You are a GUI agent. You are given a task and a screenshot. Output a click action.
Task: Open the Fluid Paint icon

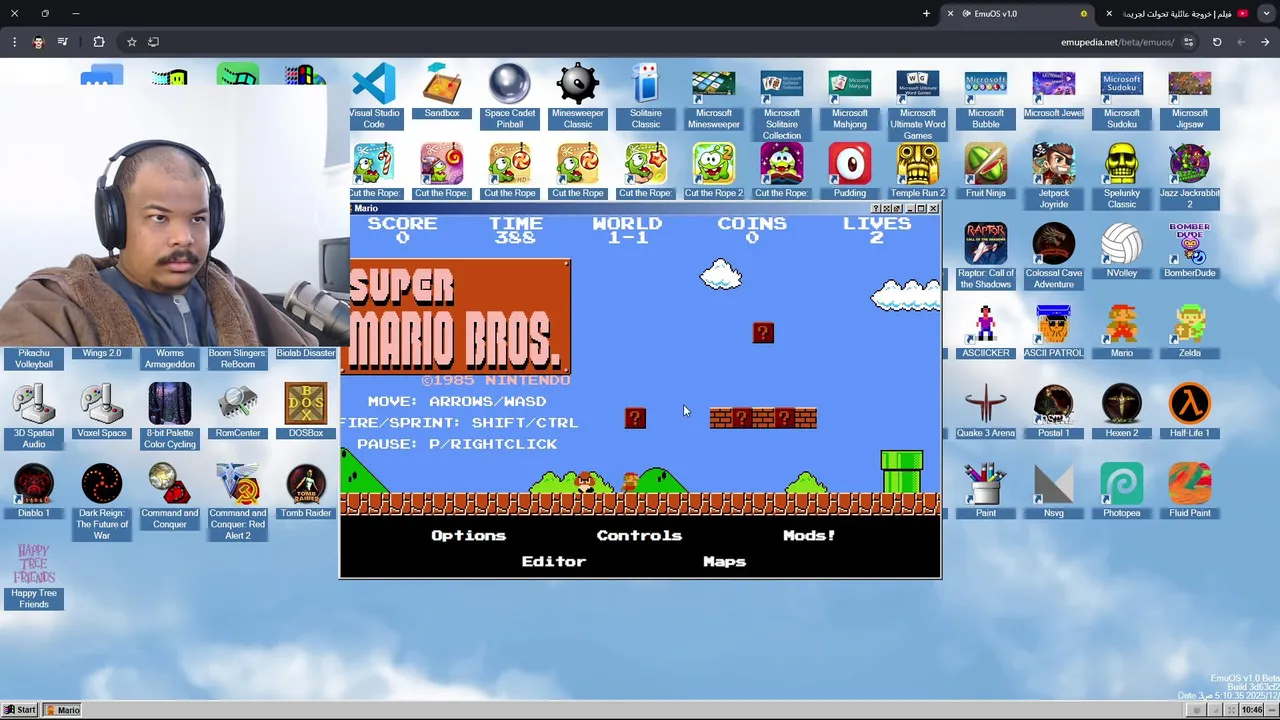1190,491
